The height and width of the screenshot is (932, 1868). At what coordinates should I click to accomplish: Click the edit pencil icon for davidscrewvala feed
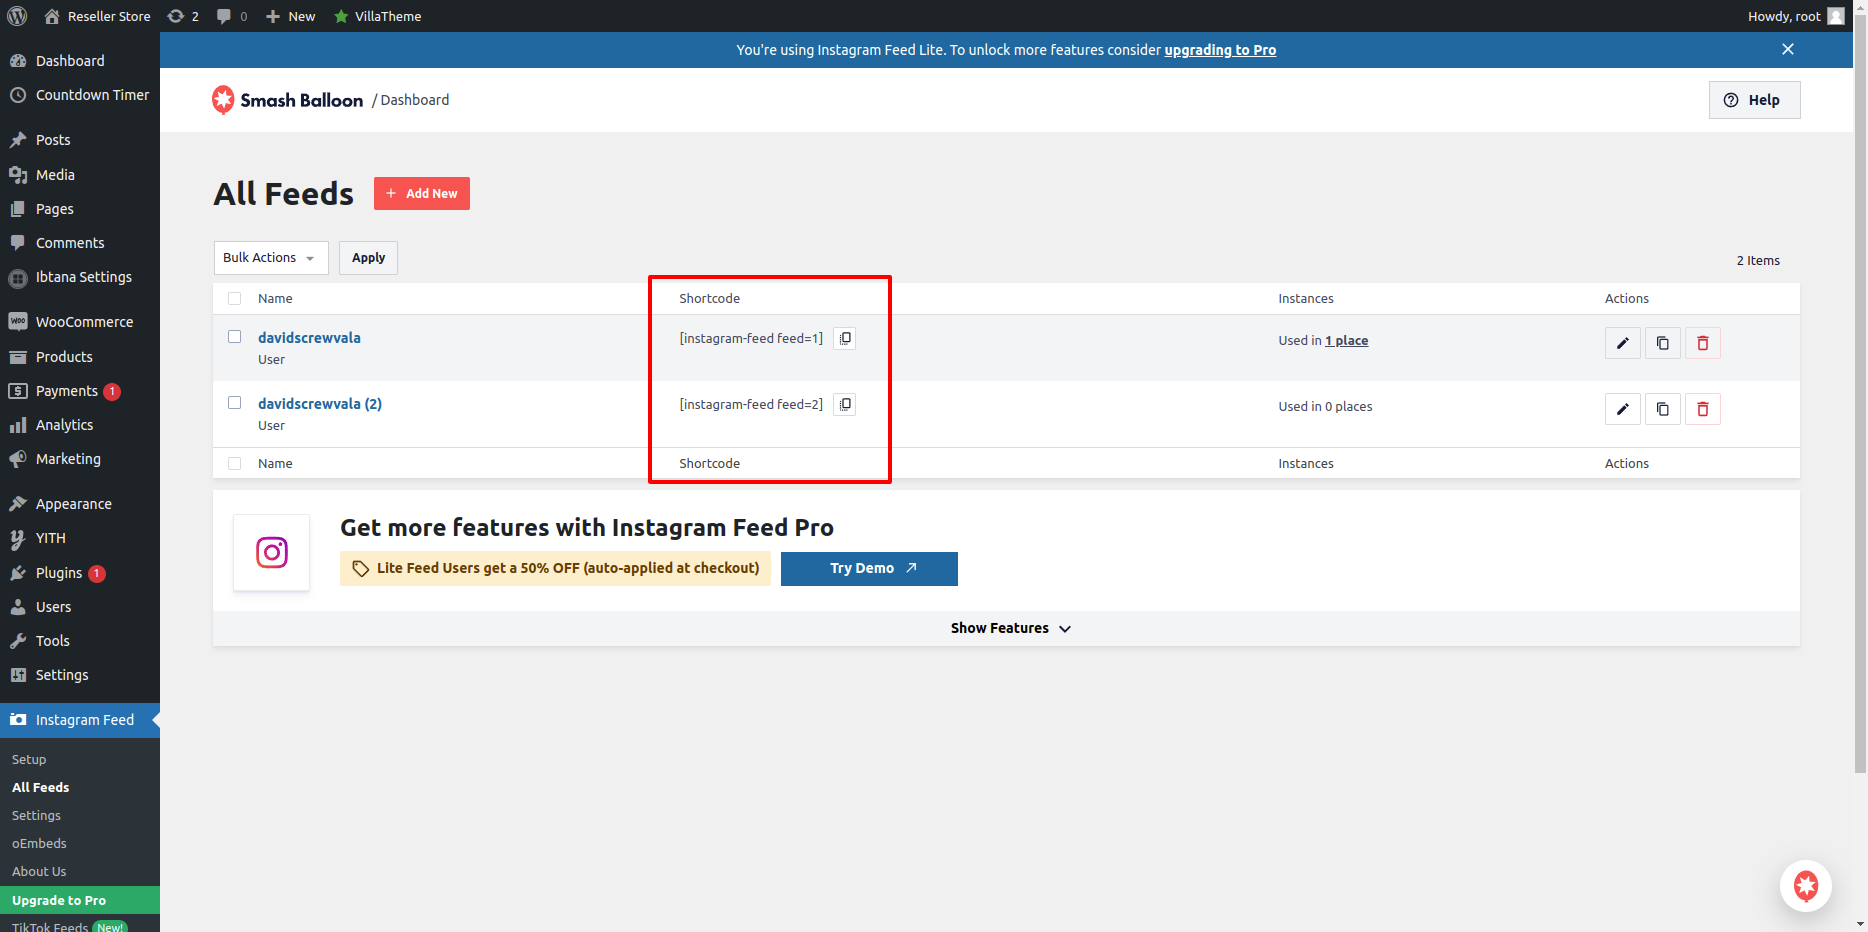(1622, 343)
